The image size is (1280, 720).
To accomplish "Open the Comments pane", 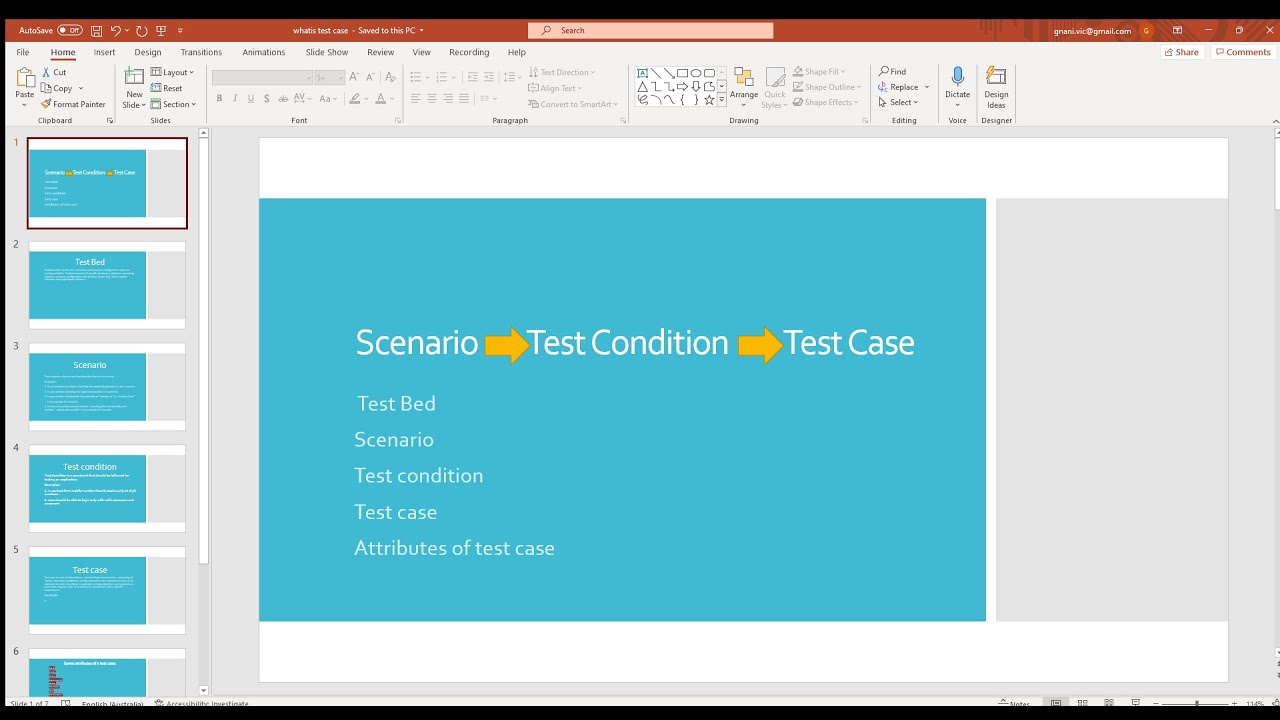I will coord(1243,52).
